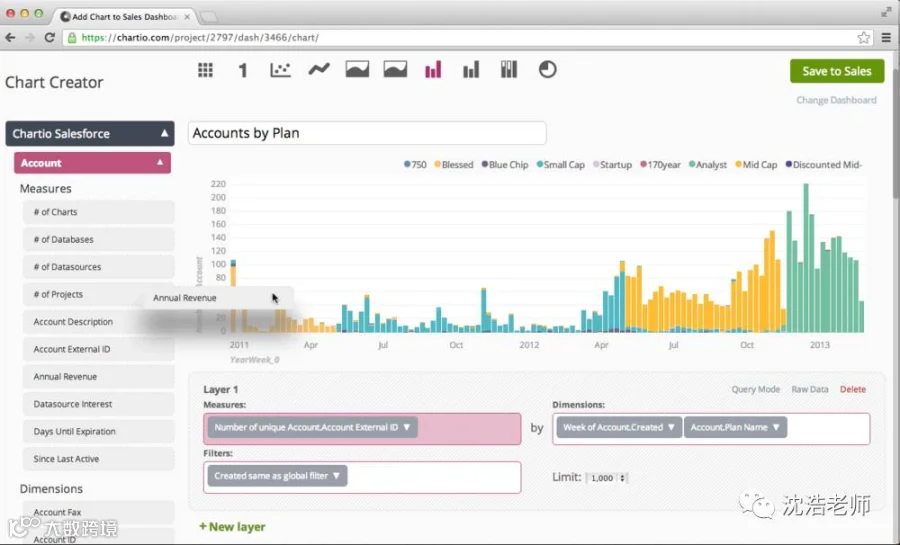Select the Account External ID measure
Viewport: 900px width, 545px height.
[x=98, y=349]
